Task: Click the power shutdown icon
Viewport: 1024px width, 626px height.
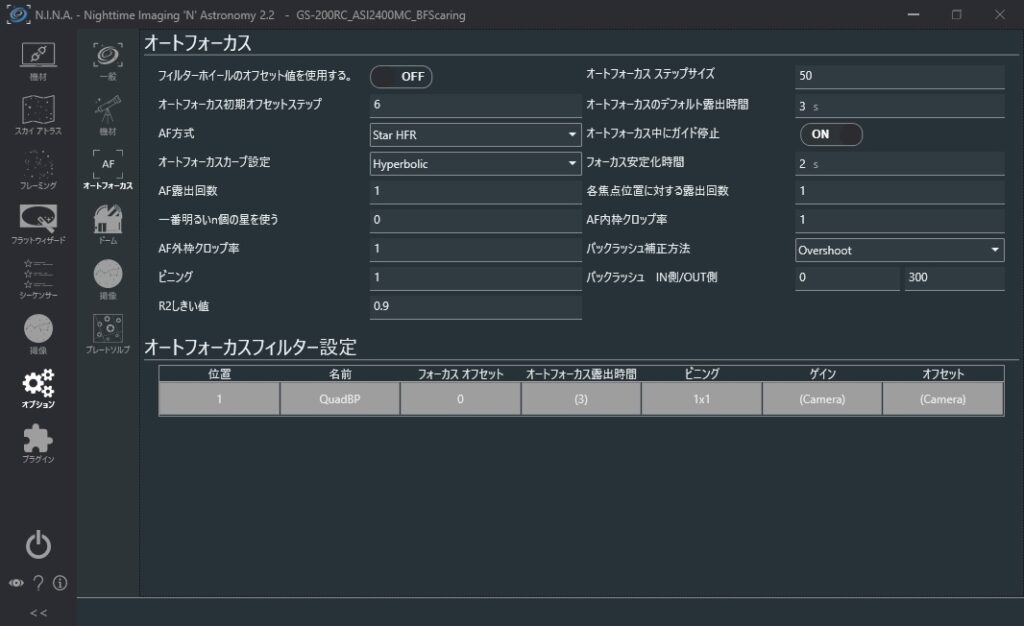Action: (x=38, y=544)
